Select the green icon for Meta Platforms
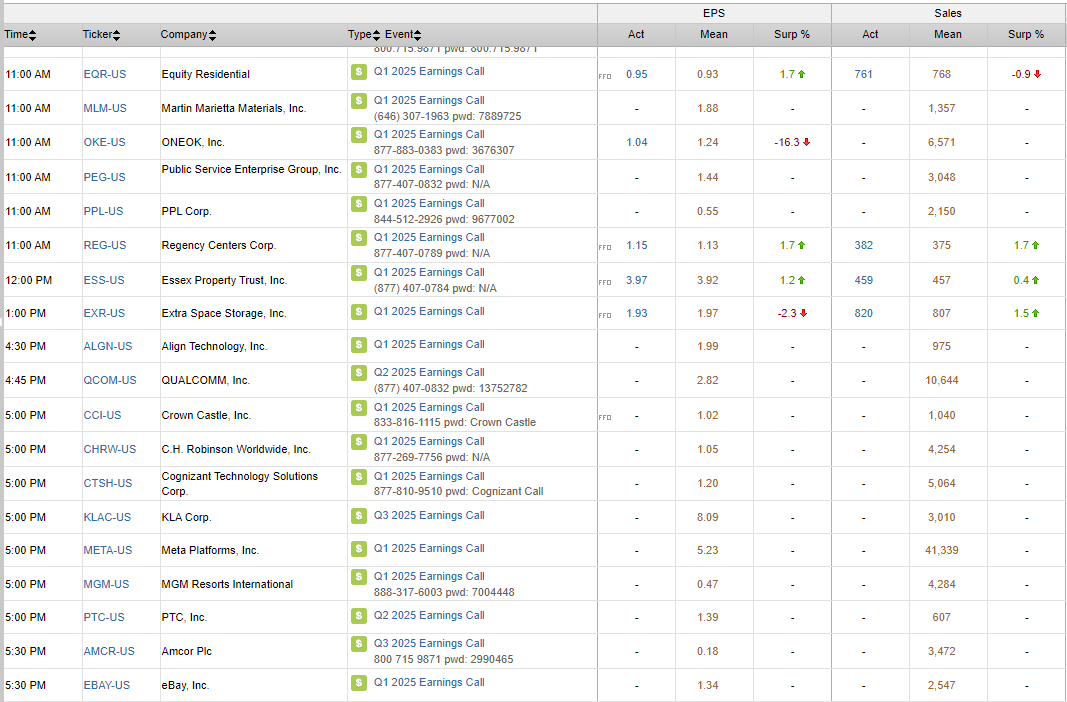This screenshot has height=702, width=1067. click(359, 549)
